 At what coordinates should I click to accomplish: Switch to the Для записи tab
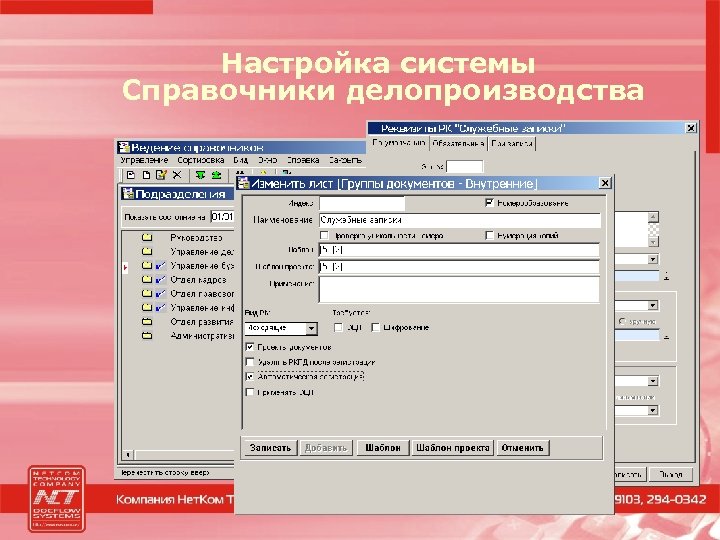(512, 143)
